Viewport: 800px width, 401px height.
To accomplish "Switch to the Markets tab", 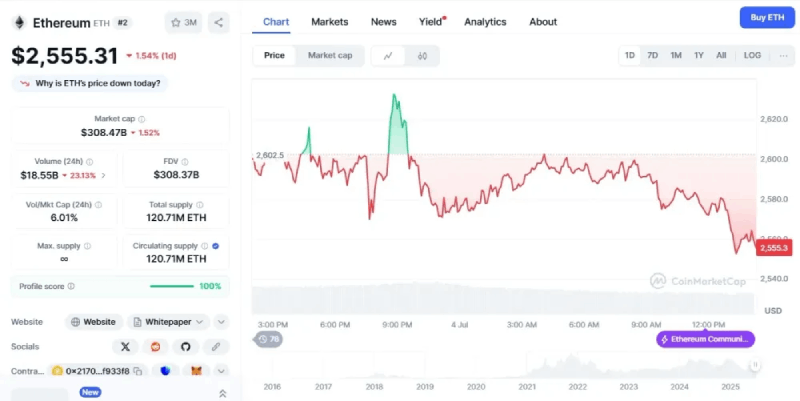I will (329, 22).
